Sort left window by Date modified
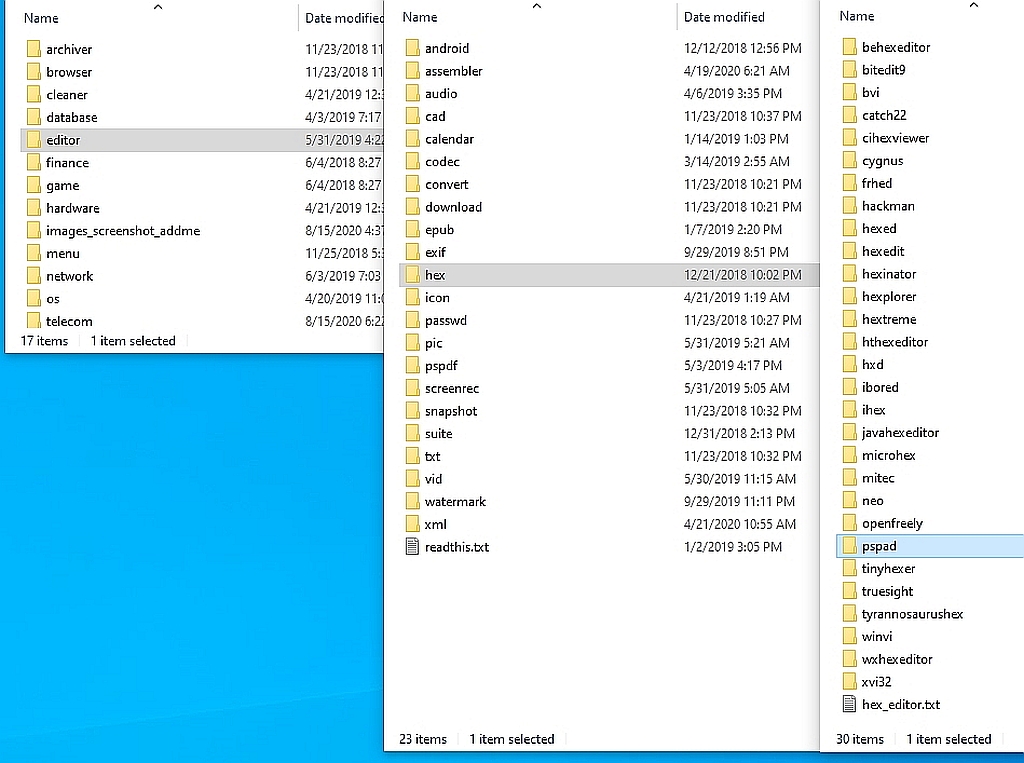Viewport: 1024px width, 763px height. pos(344,18)
